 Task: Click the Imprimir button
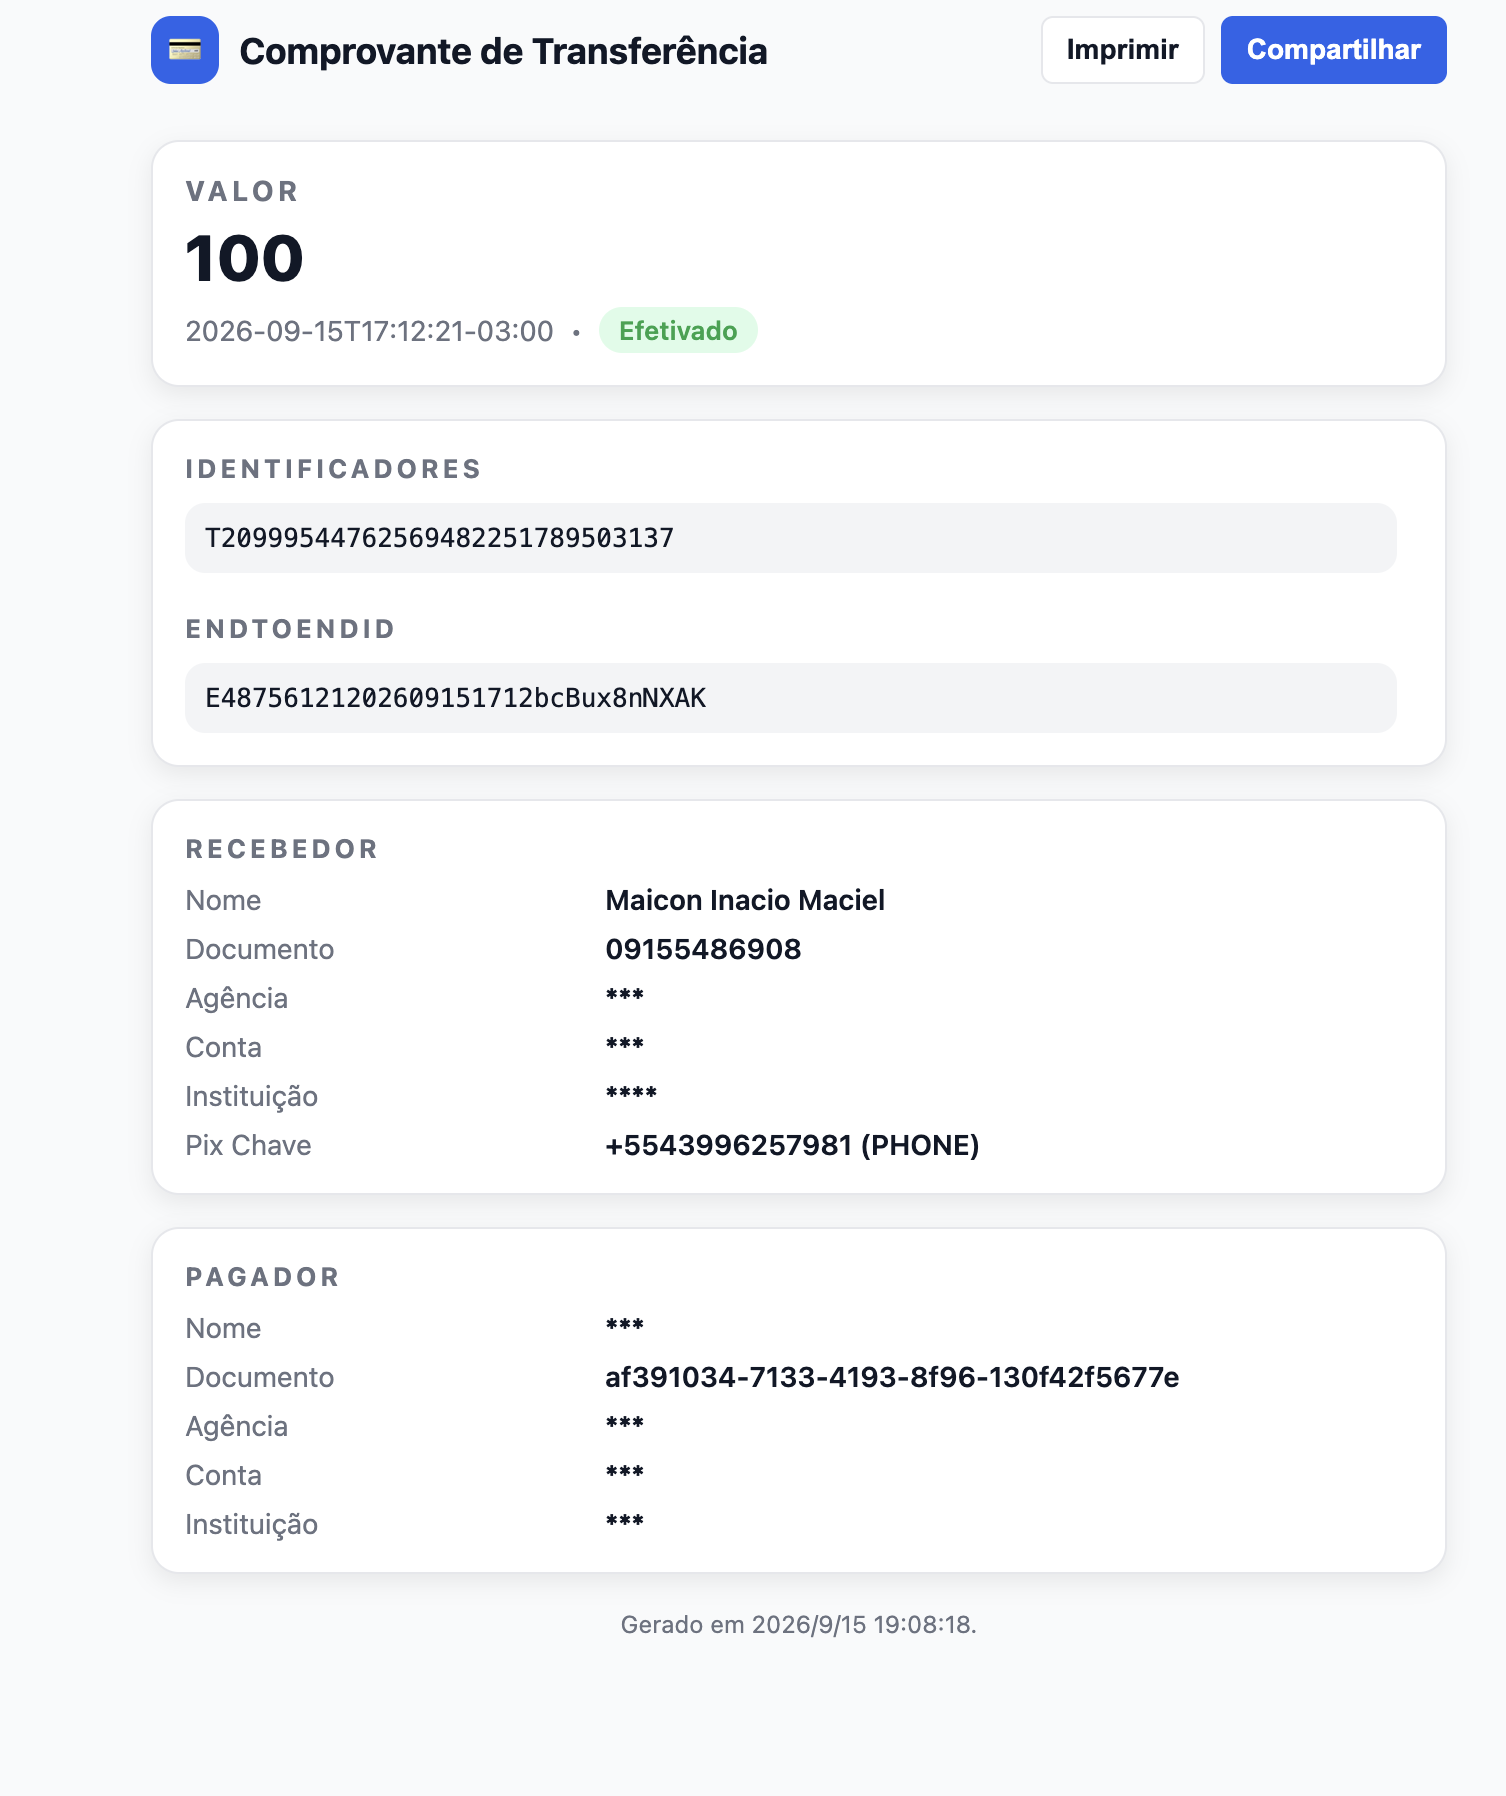click(1122, 50)
